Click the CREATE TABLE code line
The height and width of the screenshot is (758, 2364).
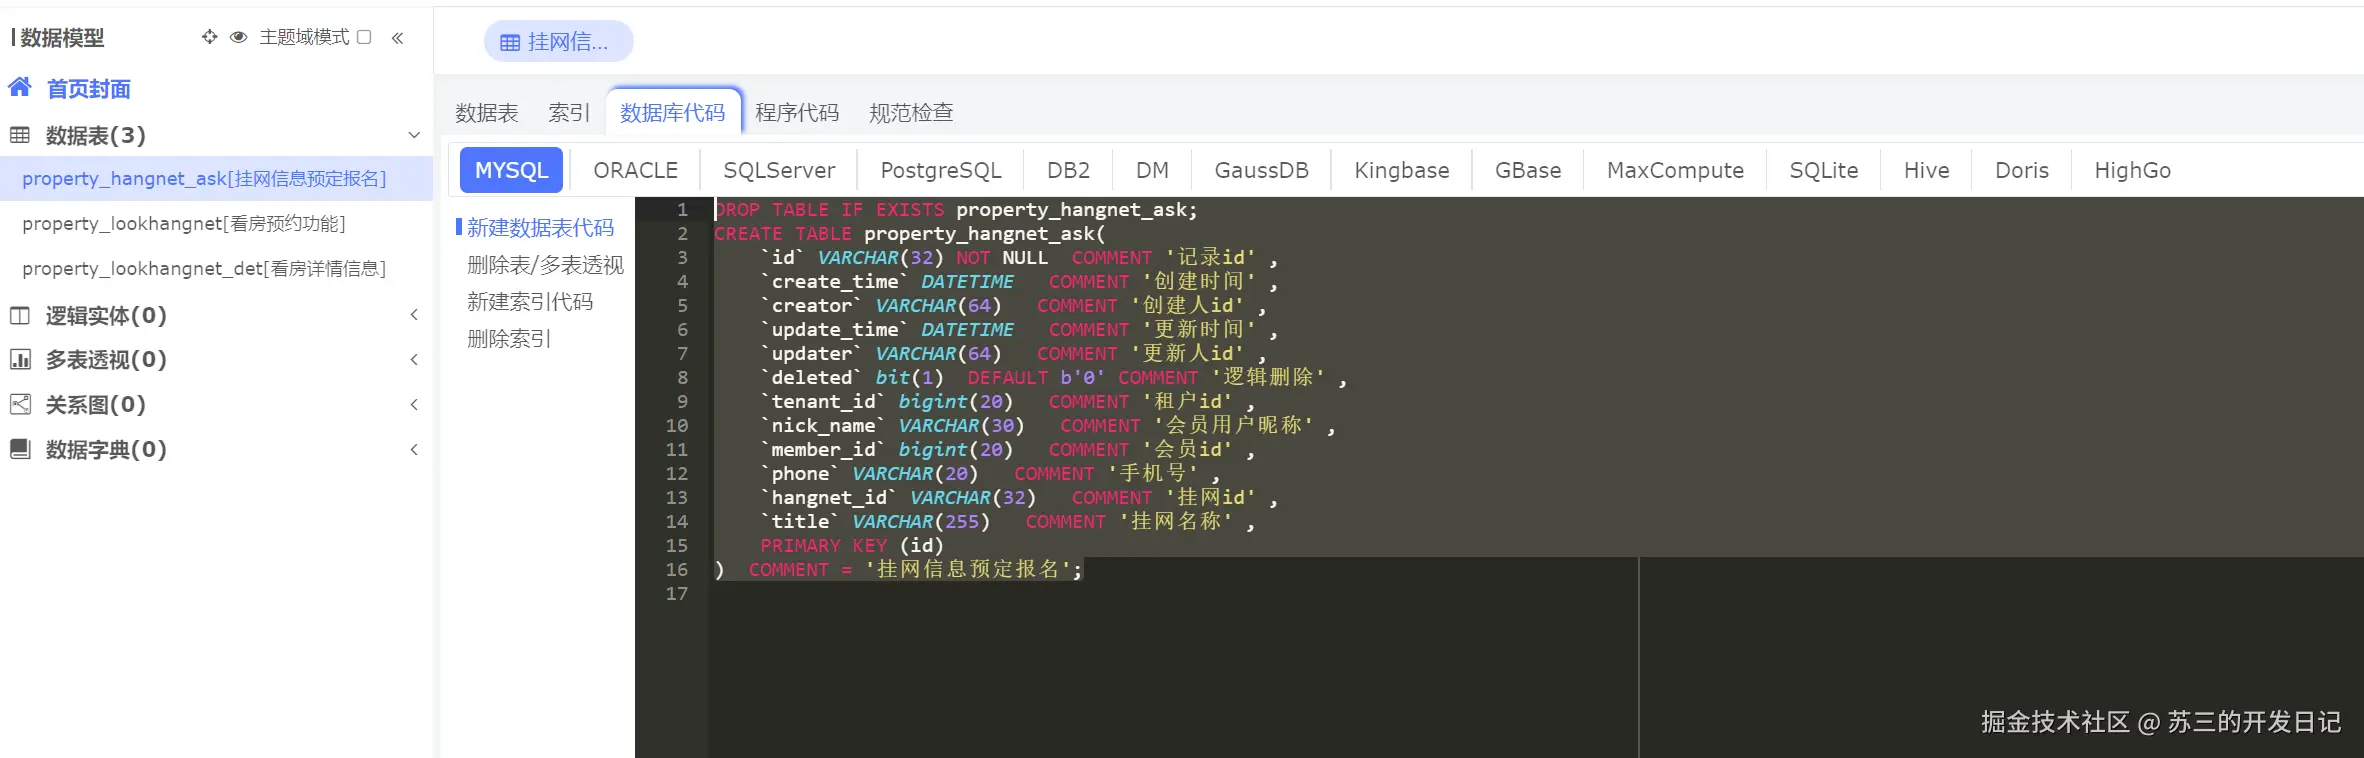tap(910, 234)
